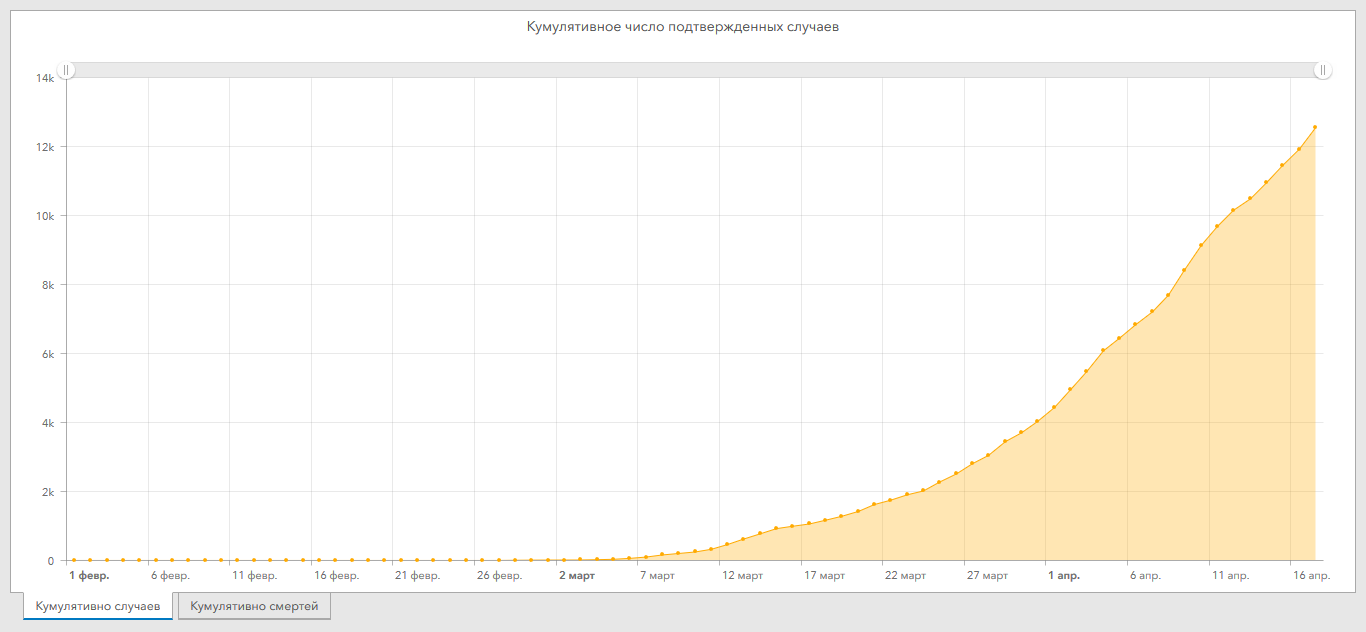The width and height of the screenshot is (1366, 632).
Task: Click the data point above 27 март
Action: (x=972, y=463)
